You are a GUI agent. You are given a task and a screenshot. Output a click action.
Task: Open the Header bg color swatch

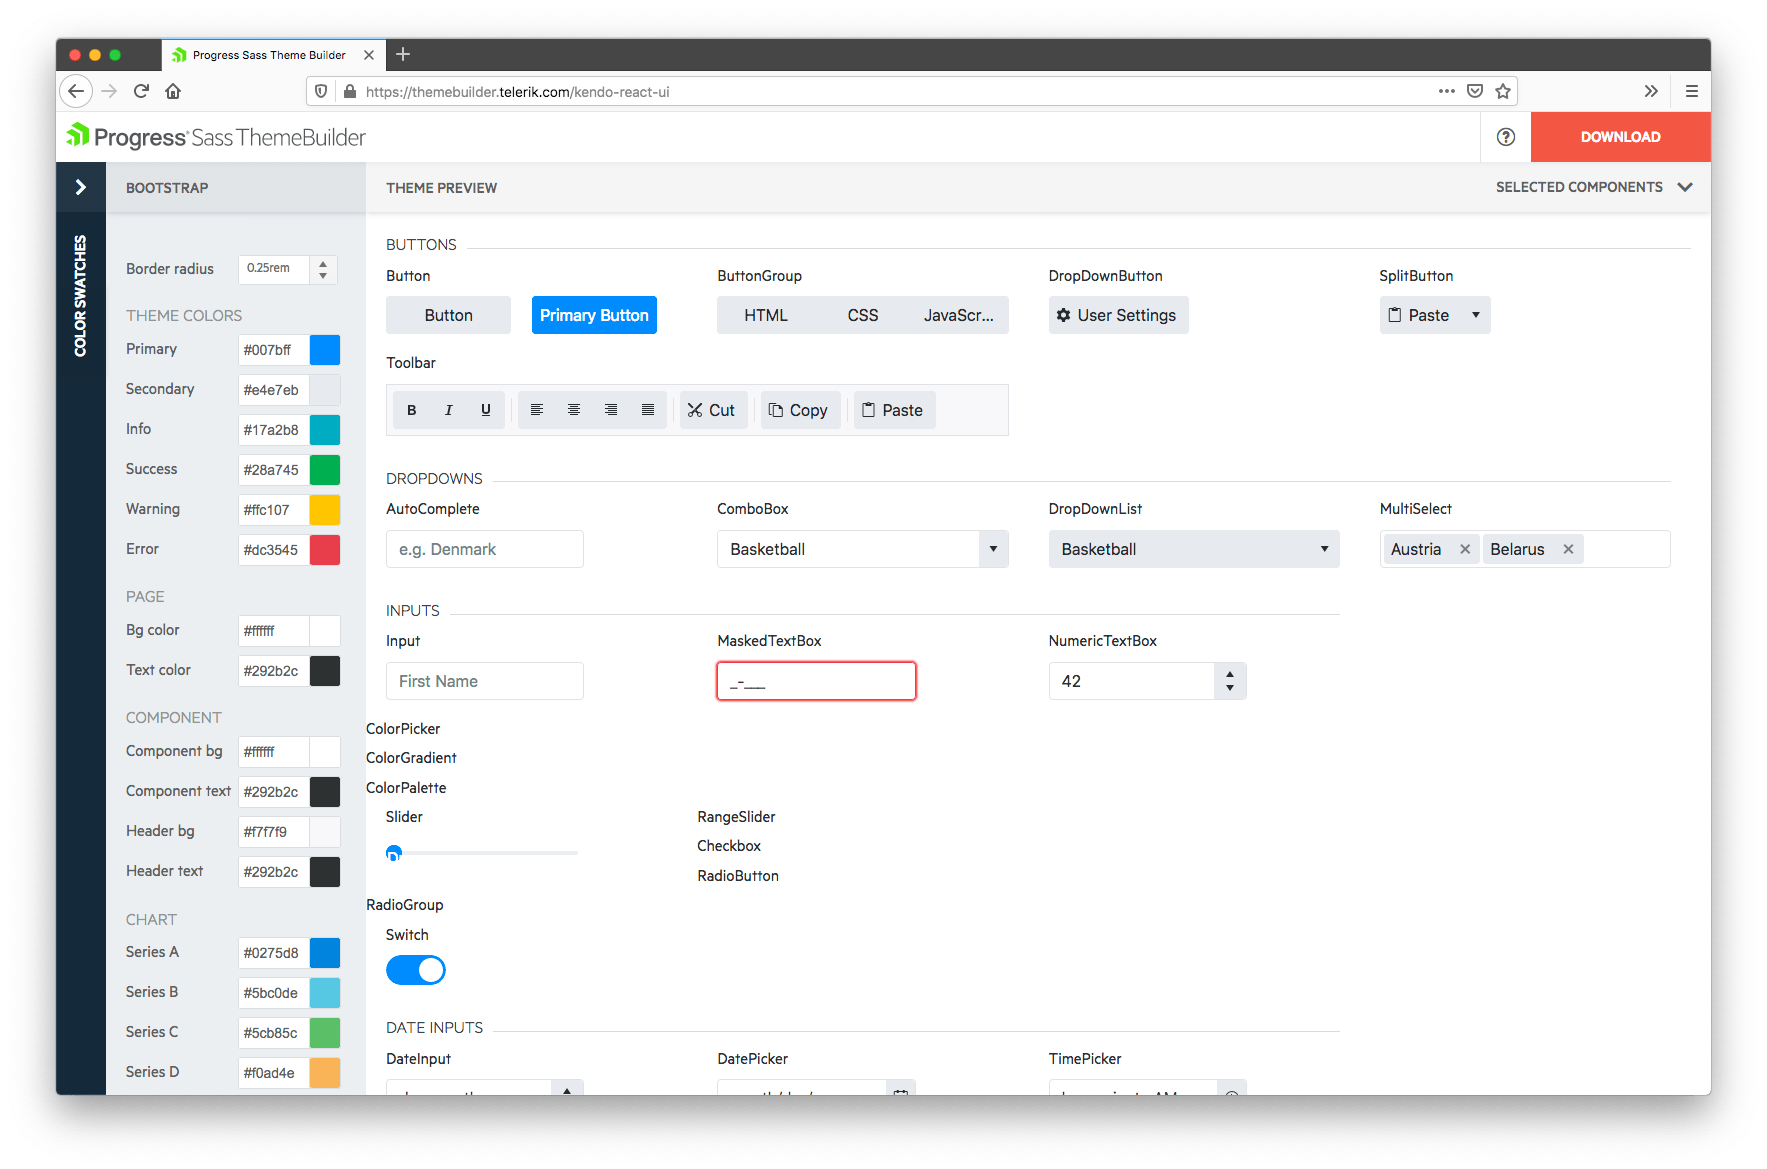pyautogui.click(x=325, y=832)
